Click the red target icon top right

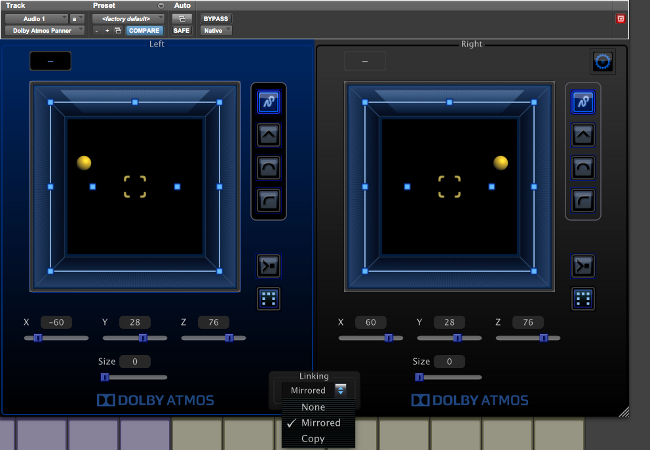(621, 19)
